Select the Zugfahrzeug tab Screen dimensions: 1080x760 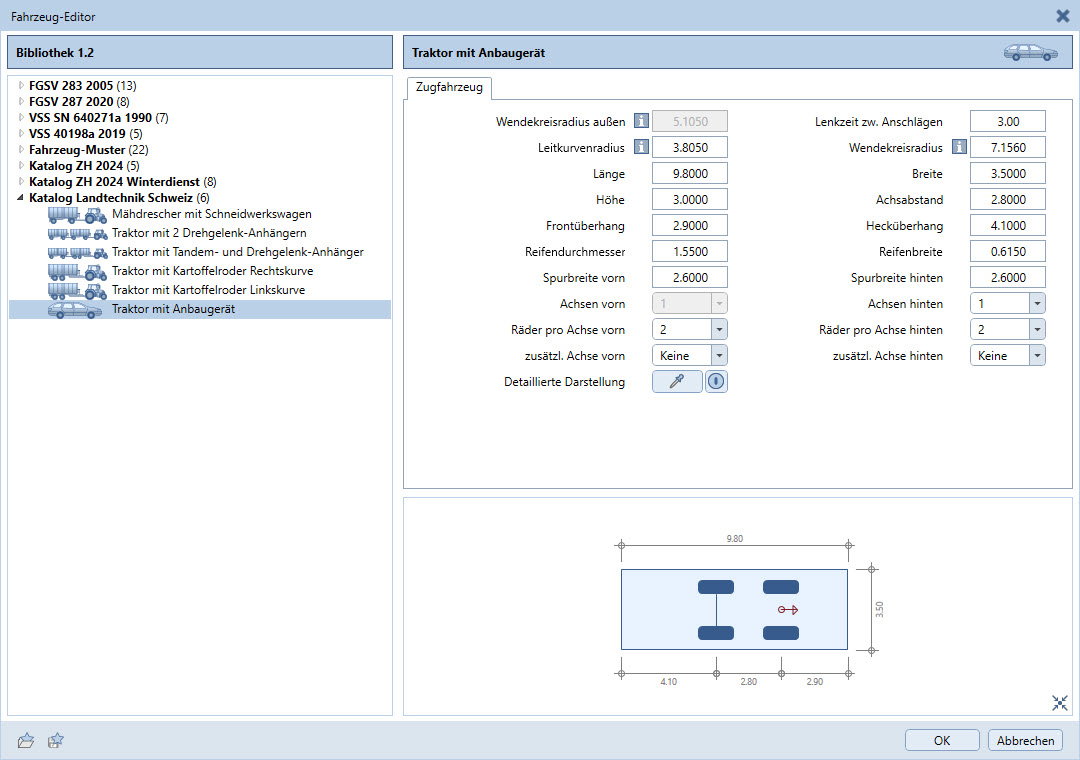coord(449,88)
